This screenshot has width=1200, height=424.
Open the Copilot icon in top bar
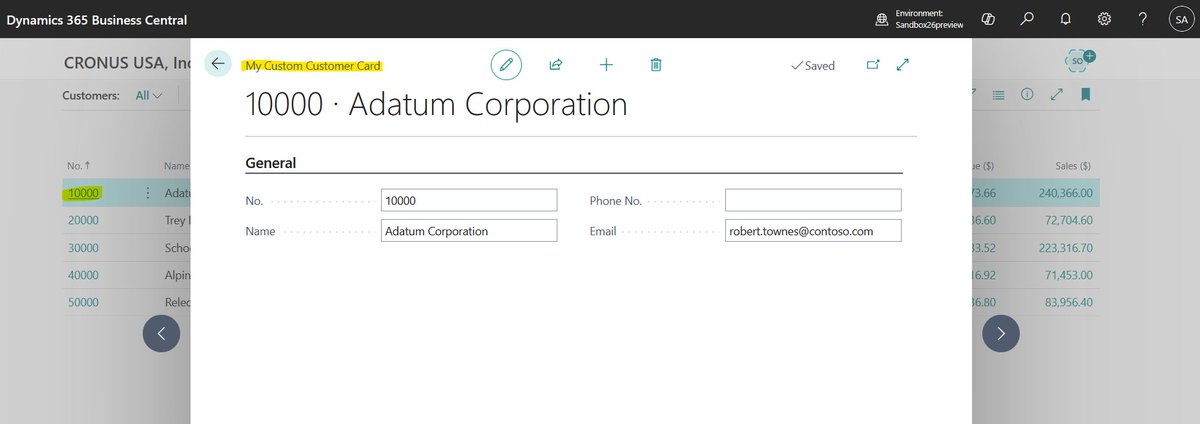pyautogui.click(x=988, y=19)
